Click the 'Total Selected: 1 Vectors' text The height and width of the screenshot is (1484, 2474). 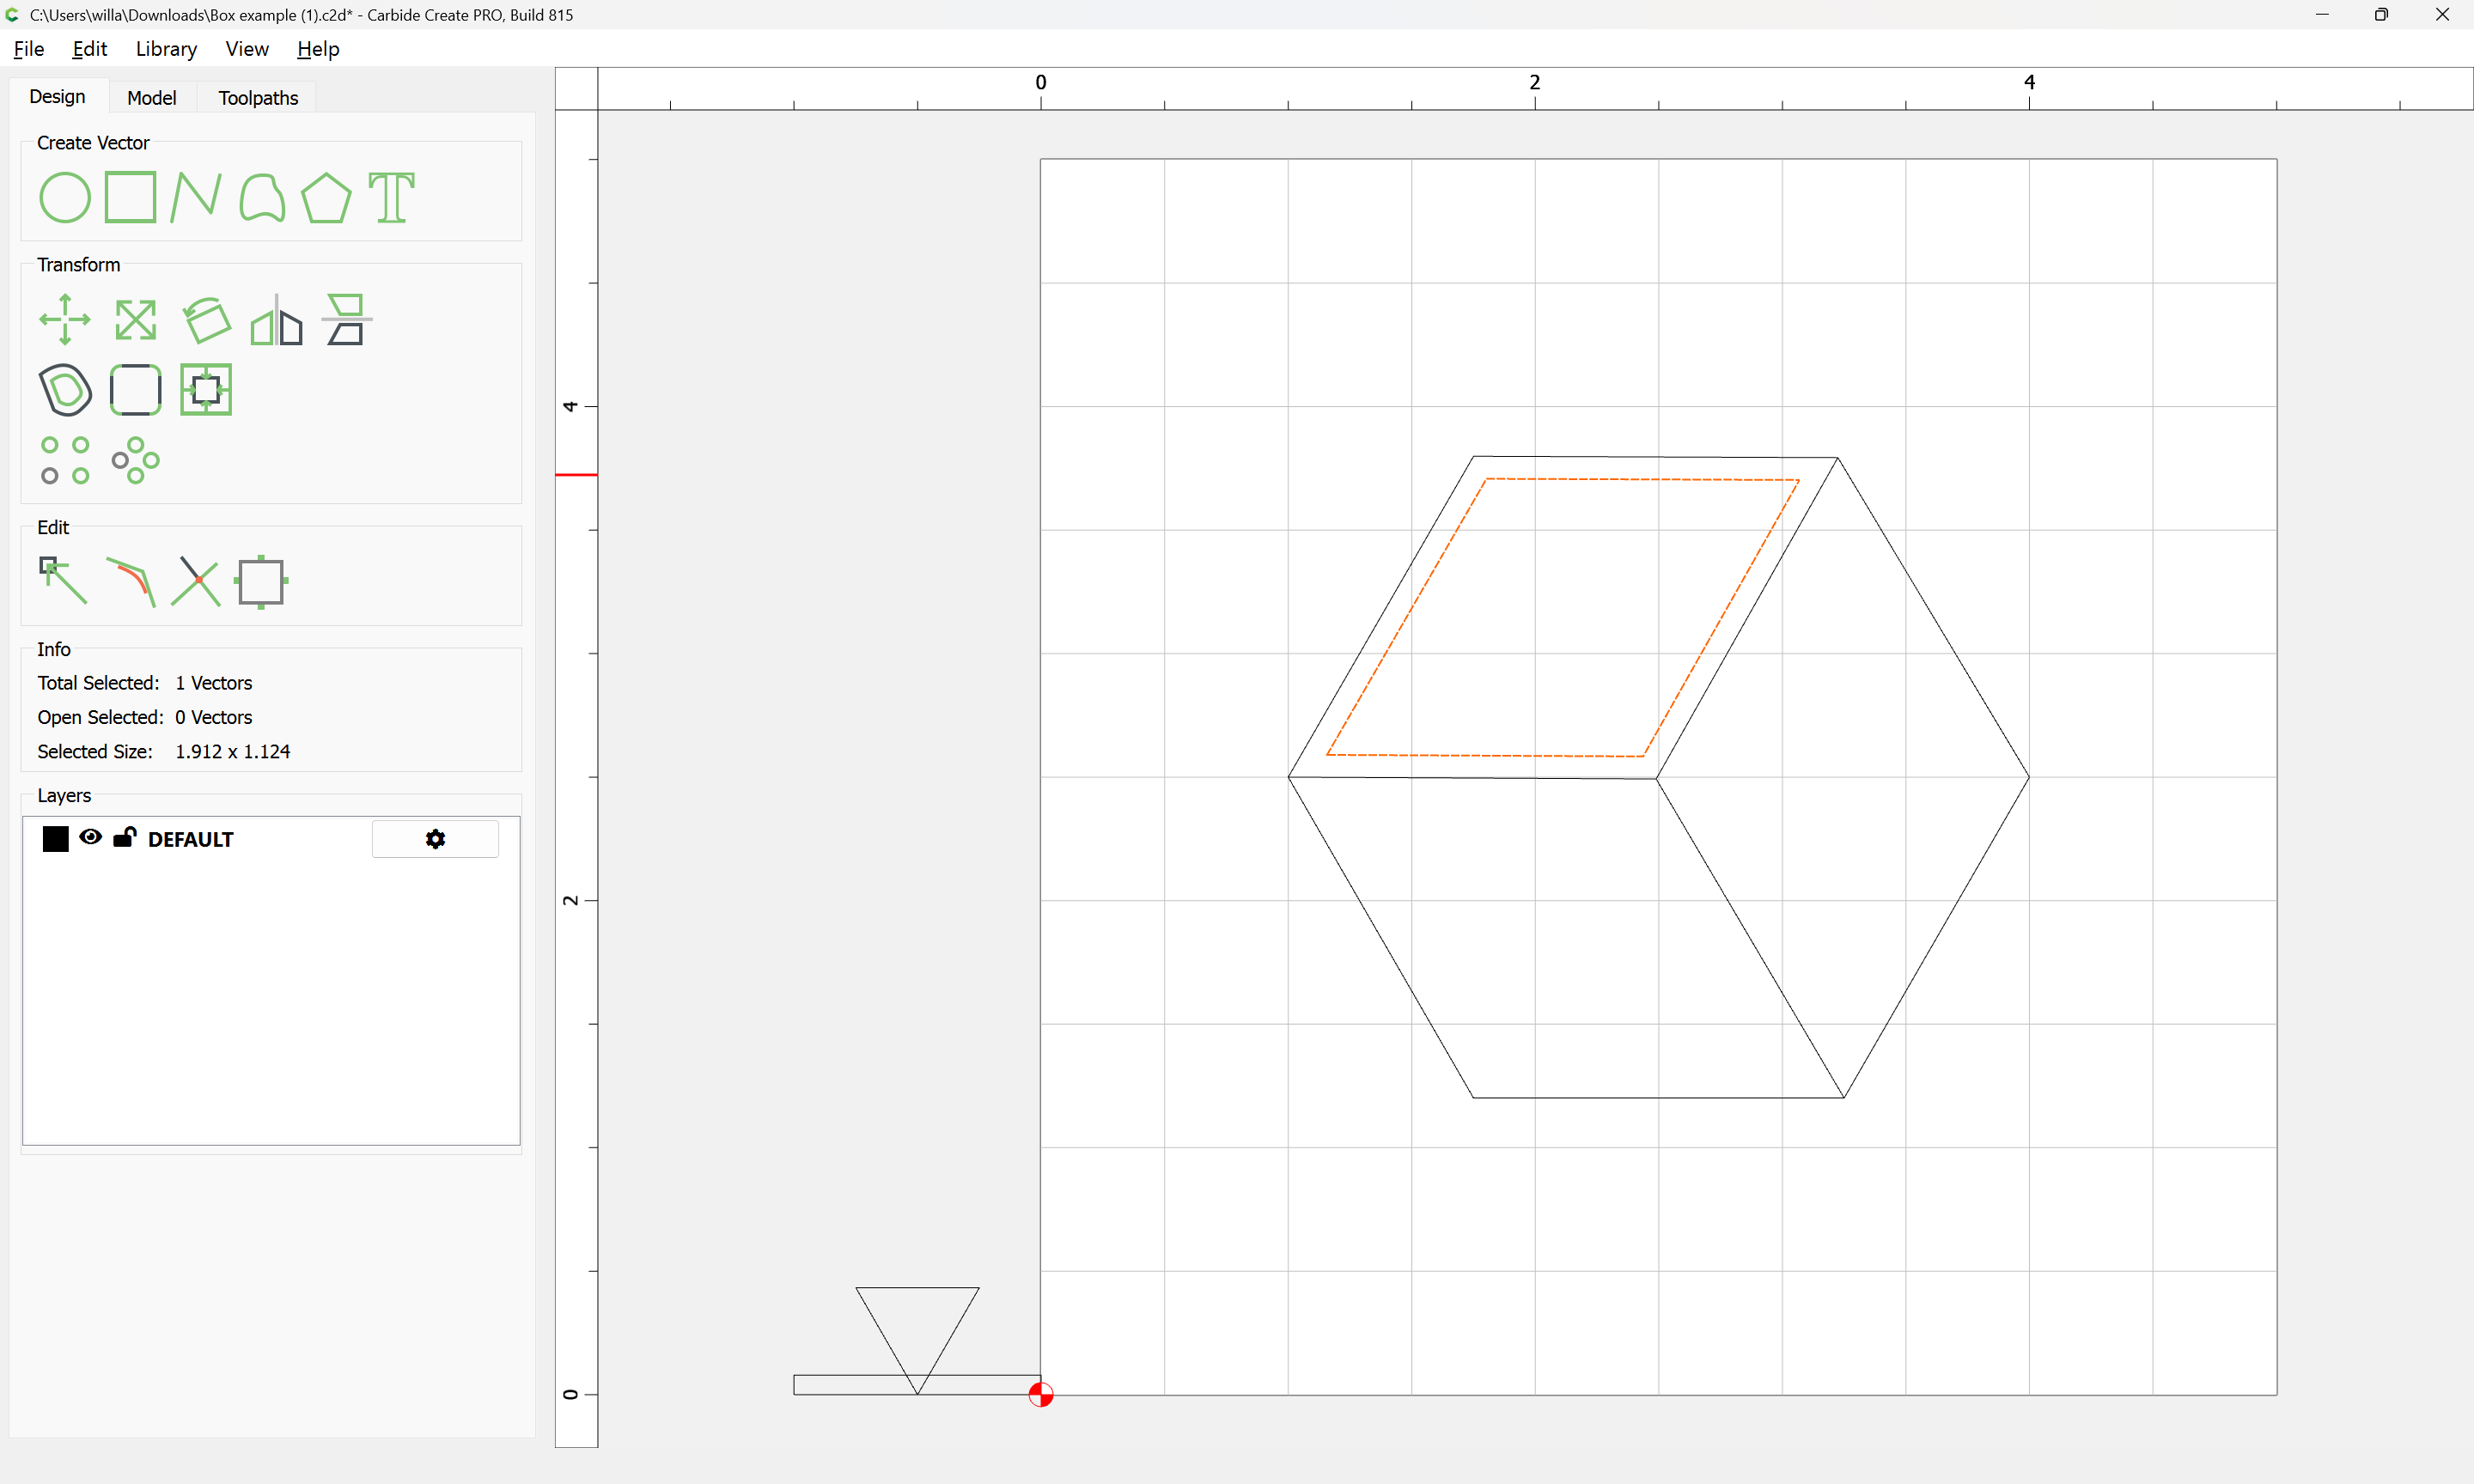point(145,683)
